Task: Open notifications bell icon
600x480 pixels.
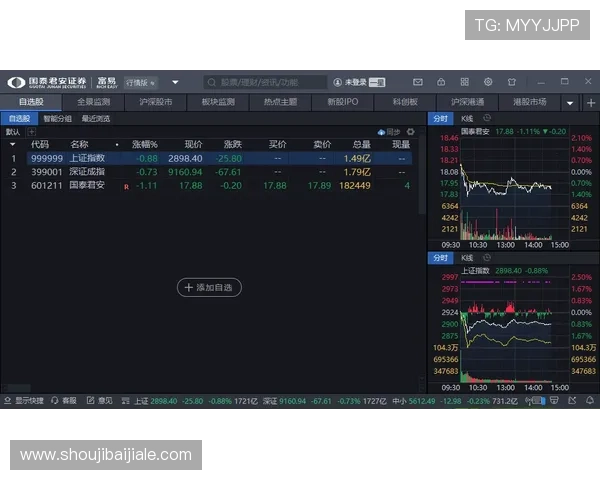Action: click(590, 400)
